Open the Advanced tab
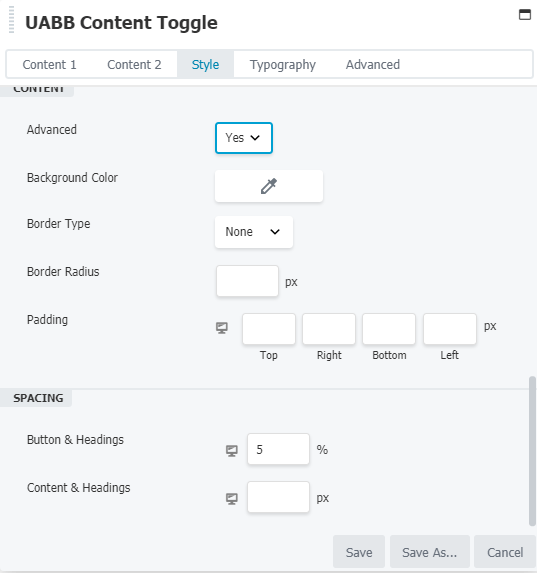Viewport: 537px width, 573px height. [x=373, y=65]
